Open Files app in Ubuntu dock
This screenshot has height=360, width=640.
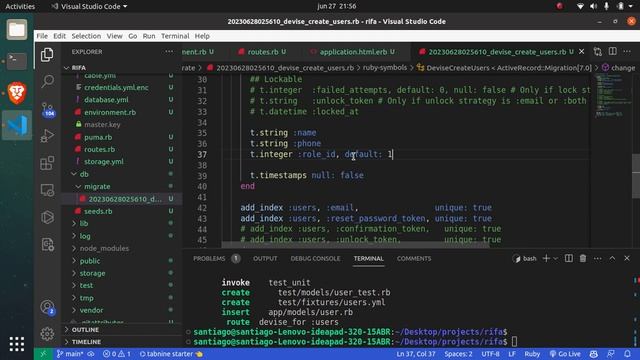(x=17, y=29)
